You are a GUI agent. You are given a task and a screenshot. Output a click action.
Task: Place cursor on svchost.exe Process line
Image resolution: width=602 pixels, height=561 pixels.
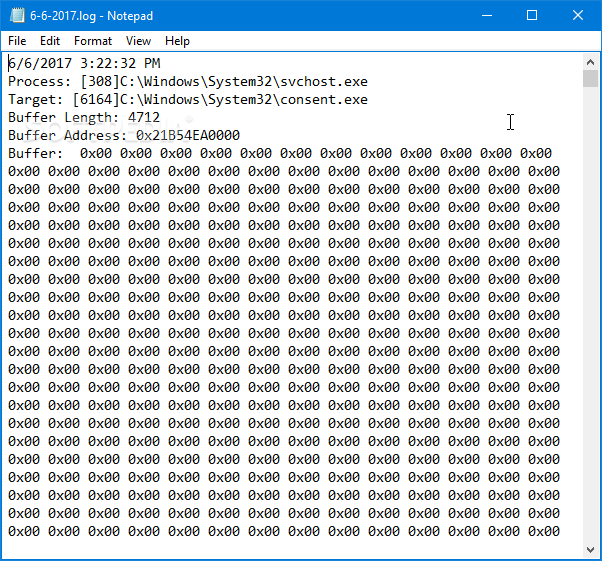[188, 81]
